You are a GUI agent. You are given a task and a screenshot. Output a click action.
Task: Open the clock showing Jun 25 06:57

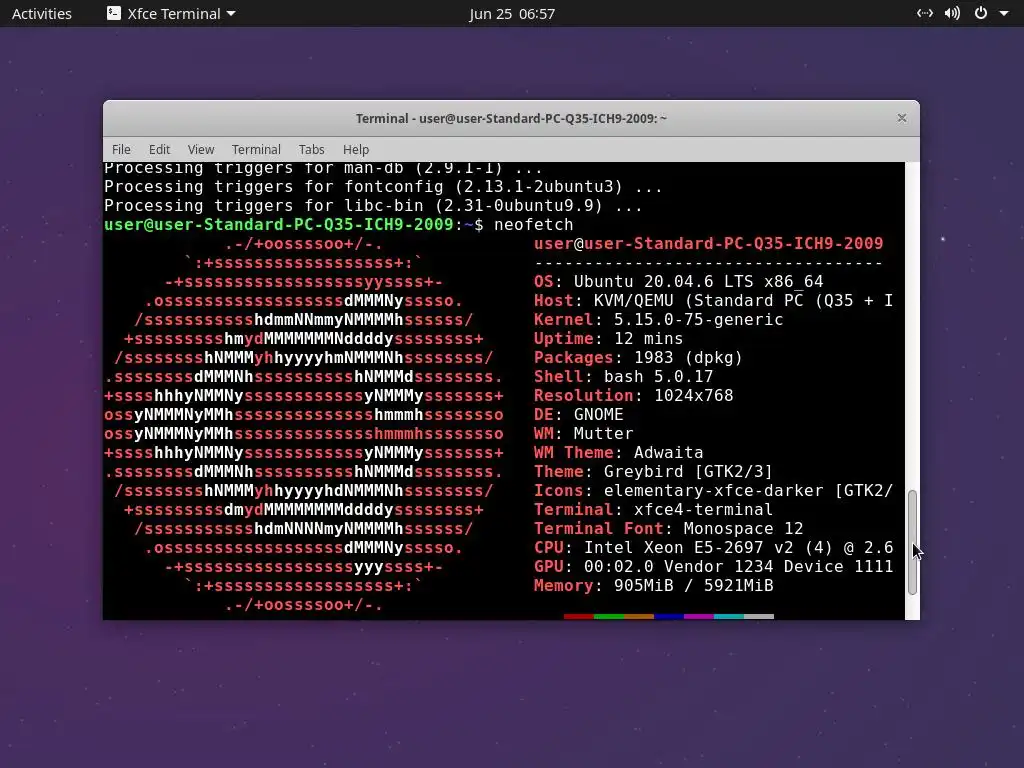pyautogui.click(x=512, y=14)
